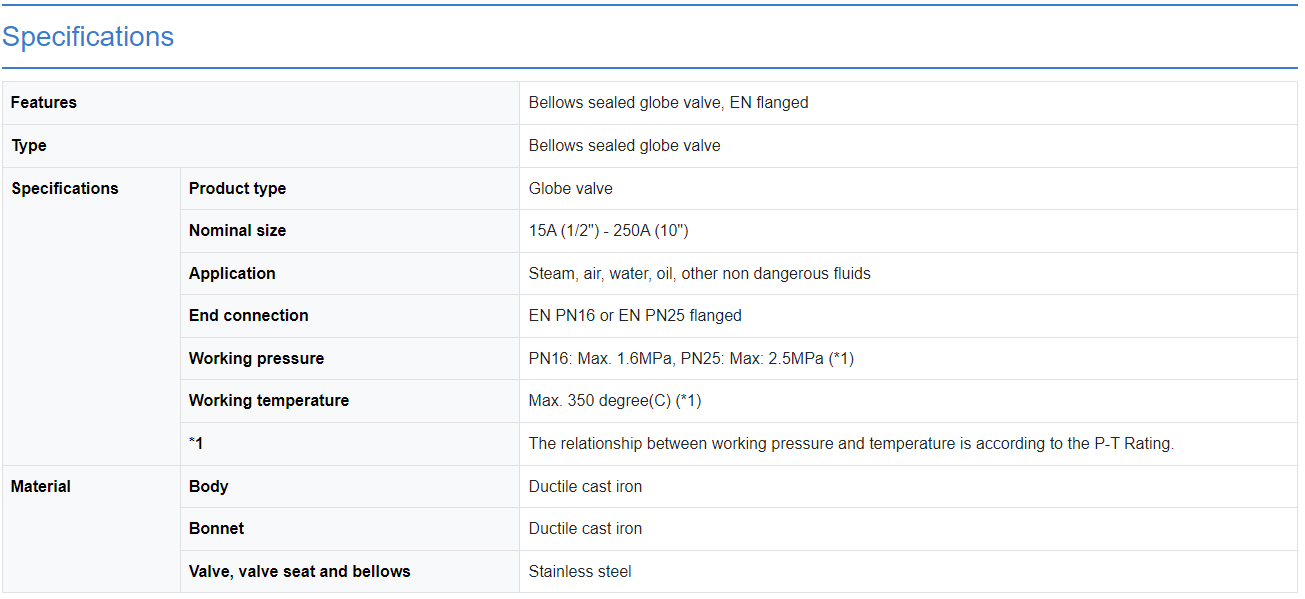Click the Steam, air, water, oil text
This screenshot has height=599, width=1305.
click(699, 274)
